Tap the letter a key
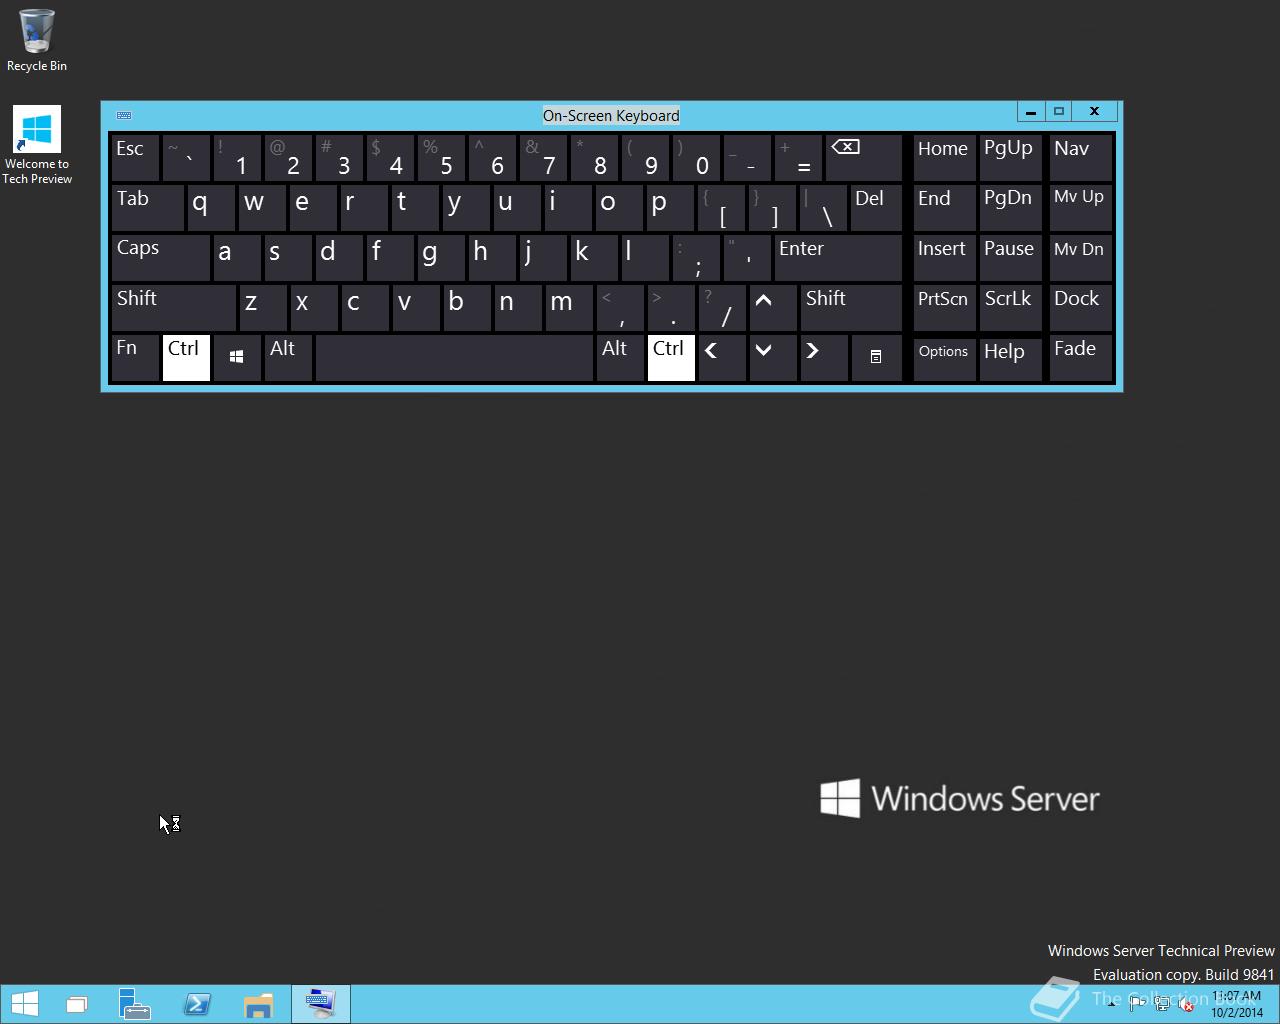 pyautogui.click(x=237, y=258)
